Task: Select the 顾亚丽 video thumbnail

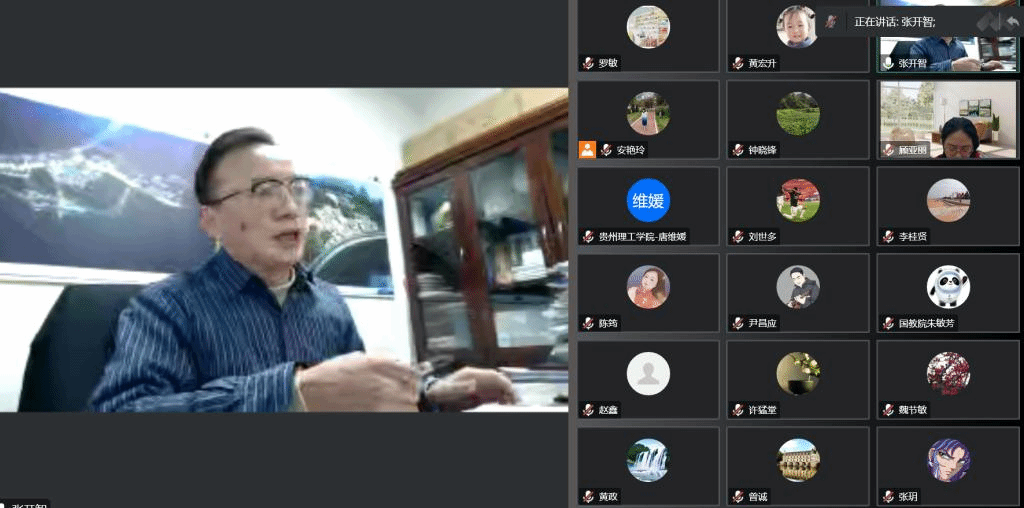Action: coord(947,119)
